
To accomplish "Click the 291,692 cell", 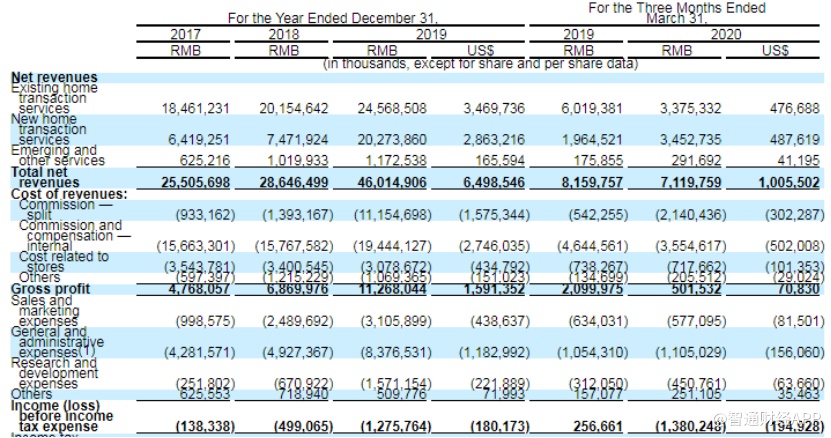I will click(696, 161).
